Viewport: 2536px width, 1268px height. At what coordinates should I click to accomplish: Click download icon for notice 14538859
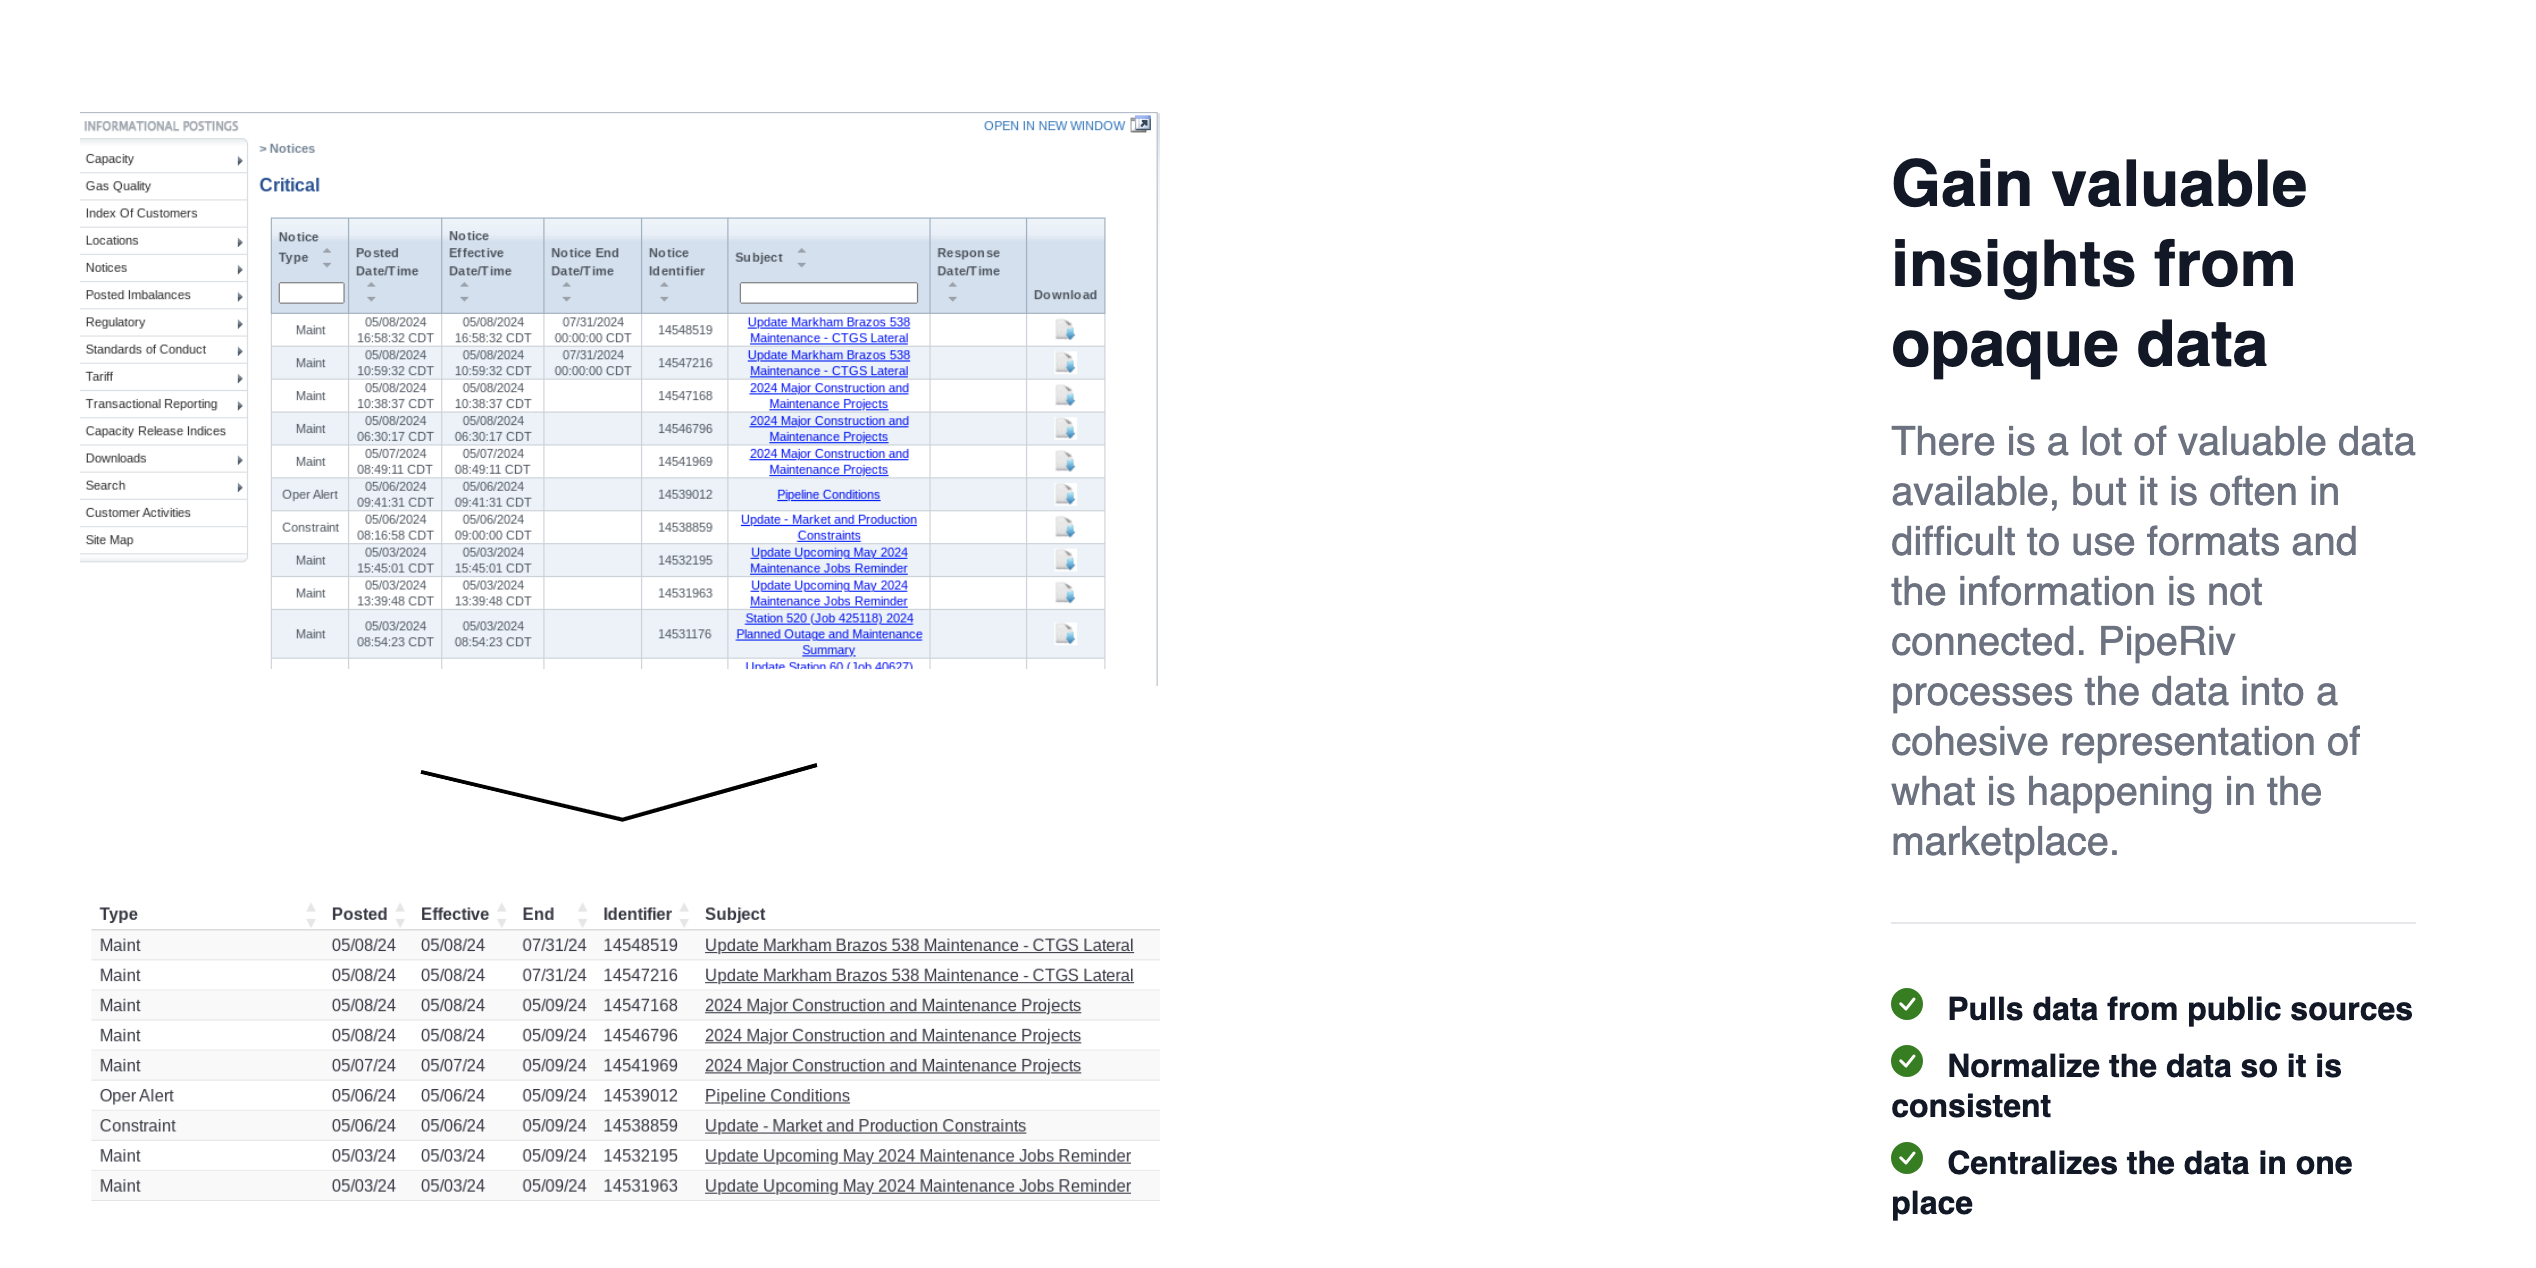pyautogui.click(x=1065, y=527)
